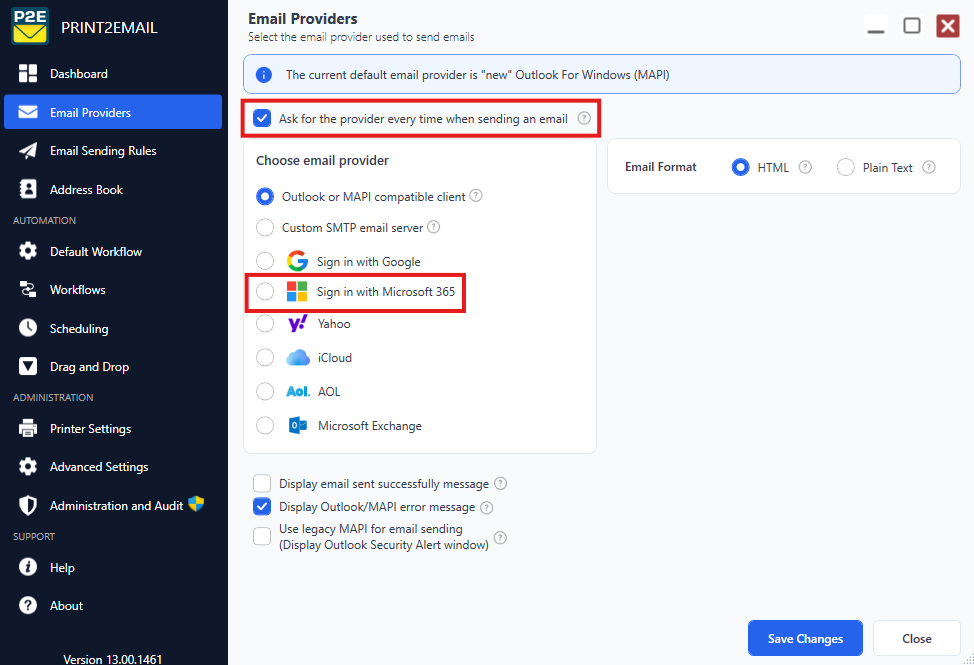This screenshot has height=665, width=974.
Task: Open the Address Book contact icon
Action: click(x=27, y=189)
